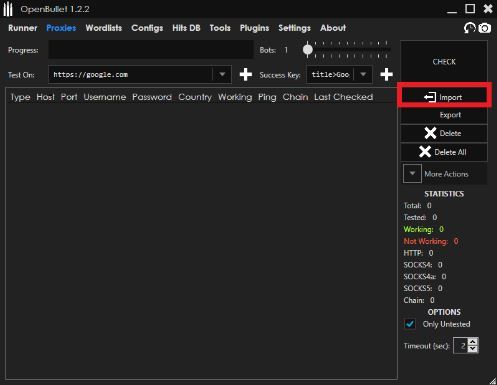Screen dimensions: 497x385
Task: Go to the Configs tab
Action: coord(147,28)
